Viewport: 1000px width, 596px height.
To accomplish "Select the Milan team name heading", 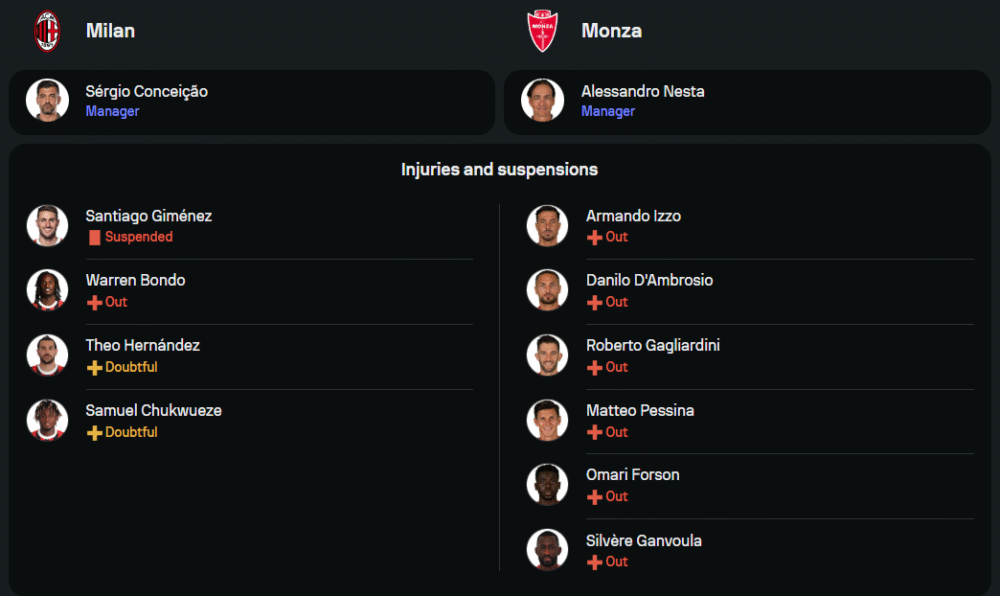I will pyautogui.click(x=110, y=31).
